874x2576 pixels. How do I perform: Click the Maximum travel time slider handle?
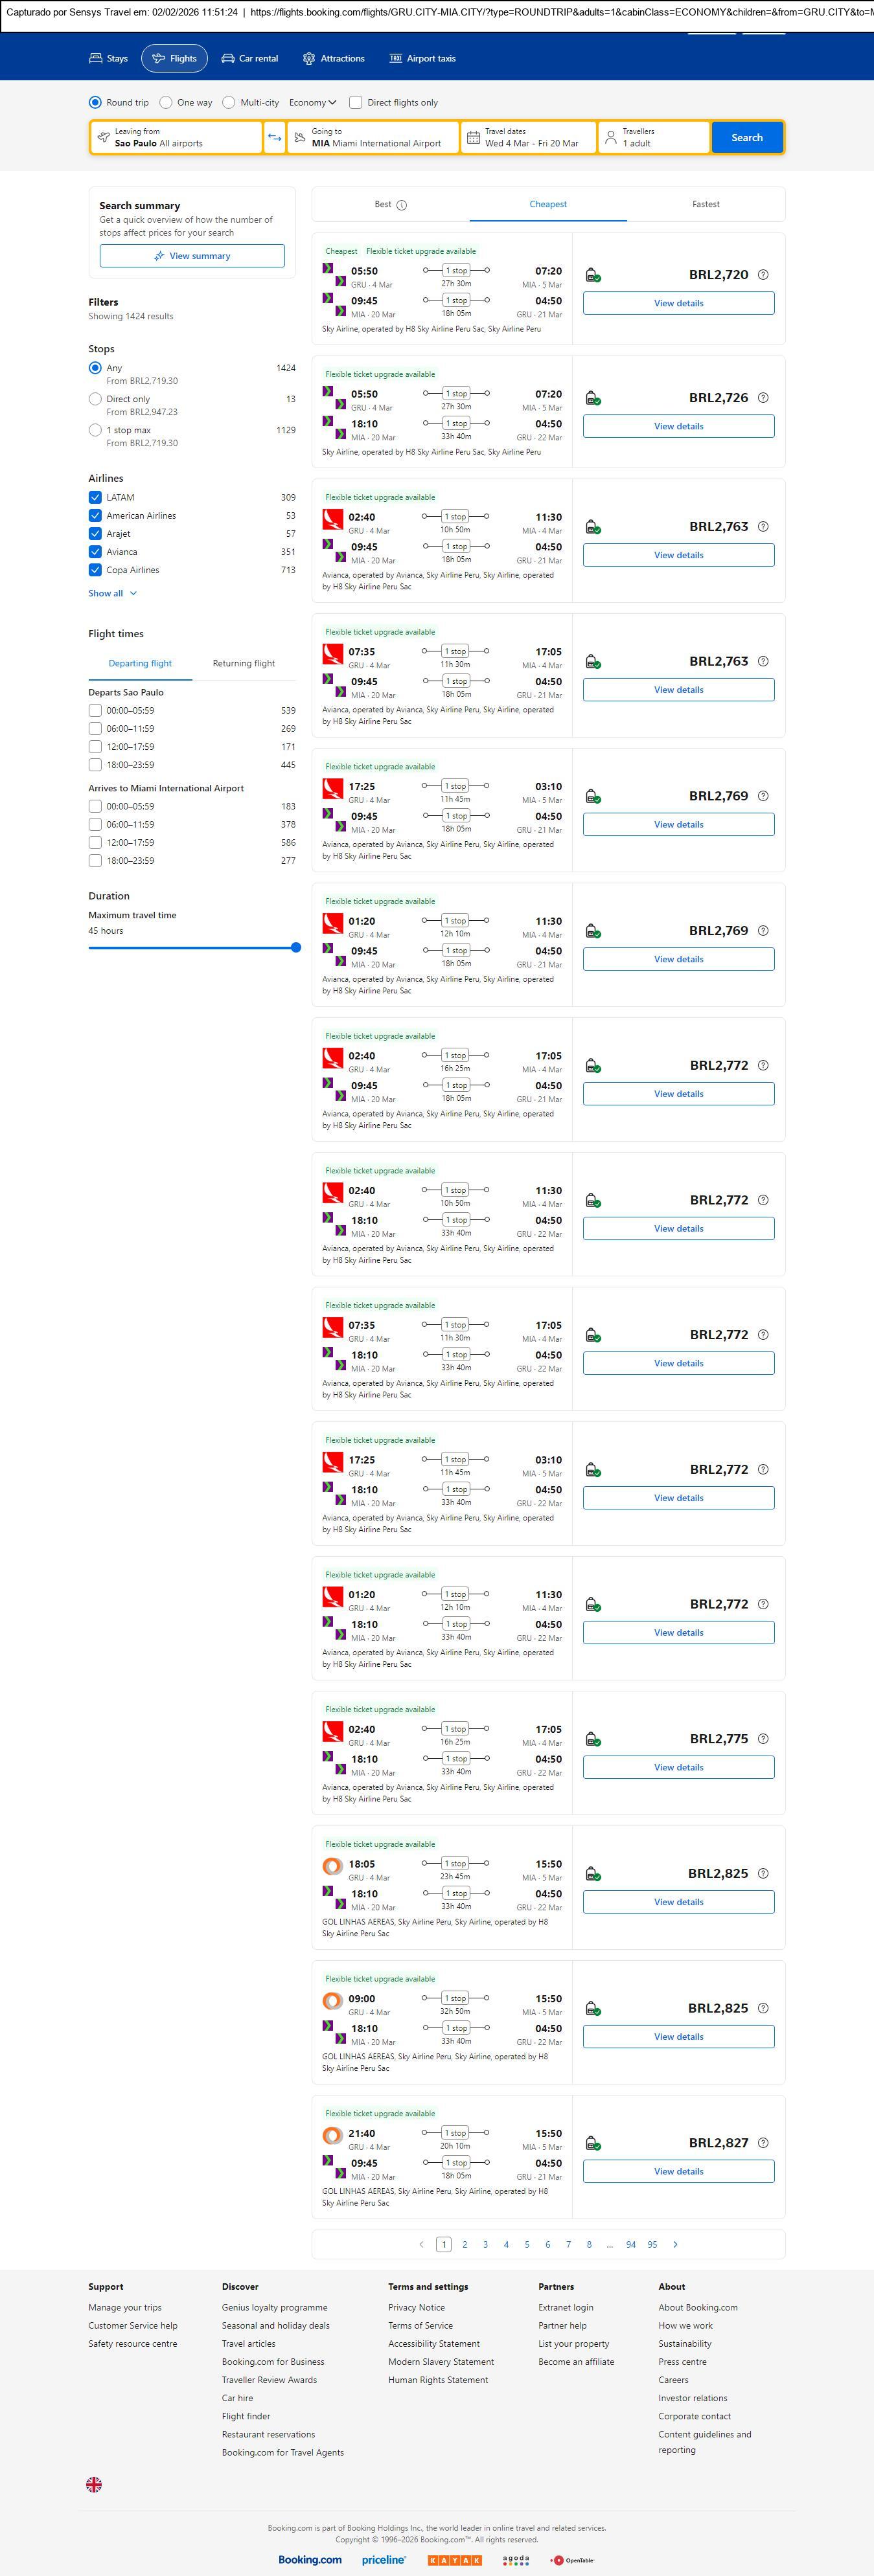point(296,947)
